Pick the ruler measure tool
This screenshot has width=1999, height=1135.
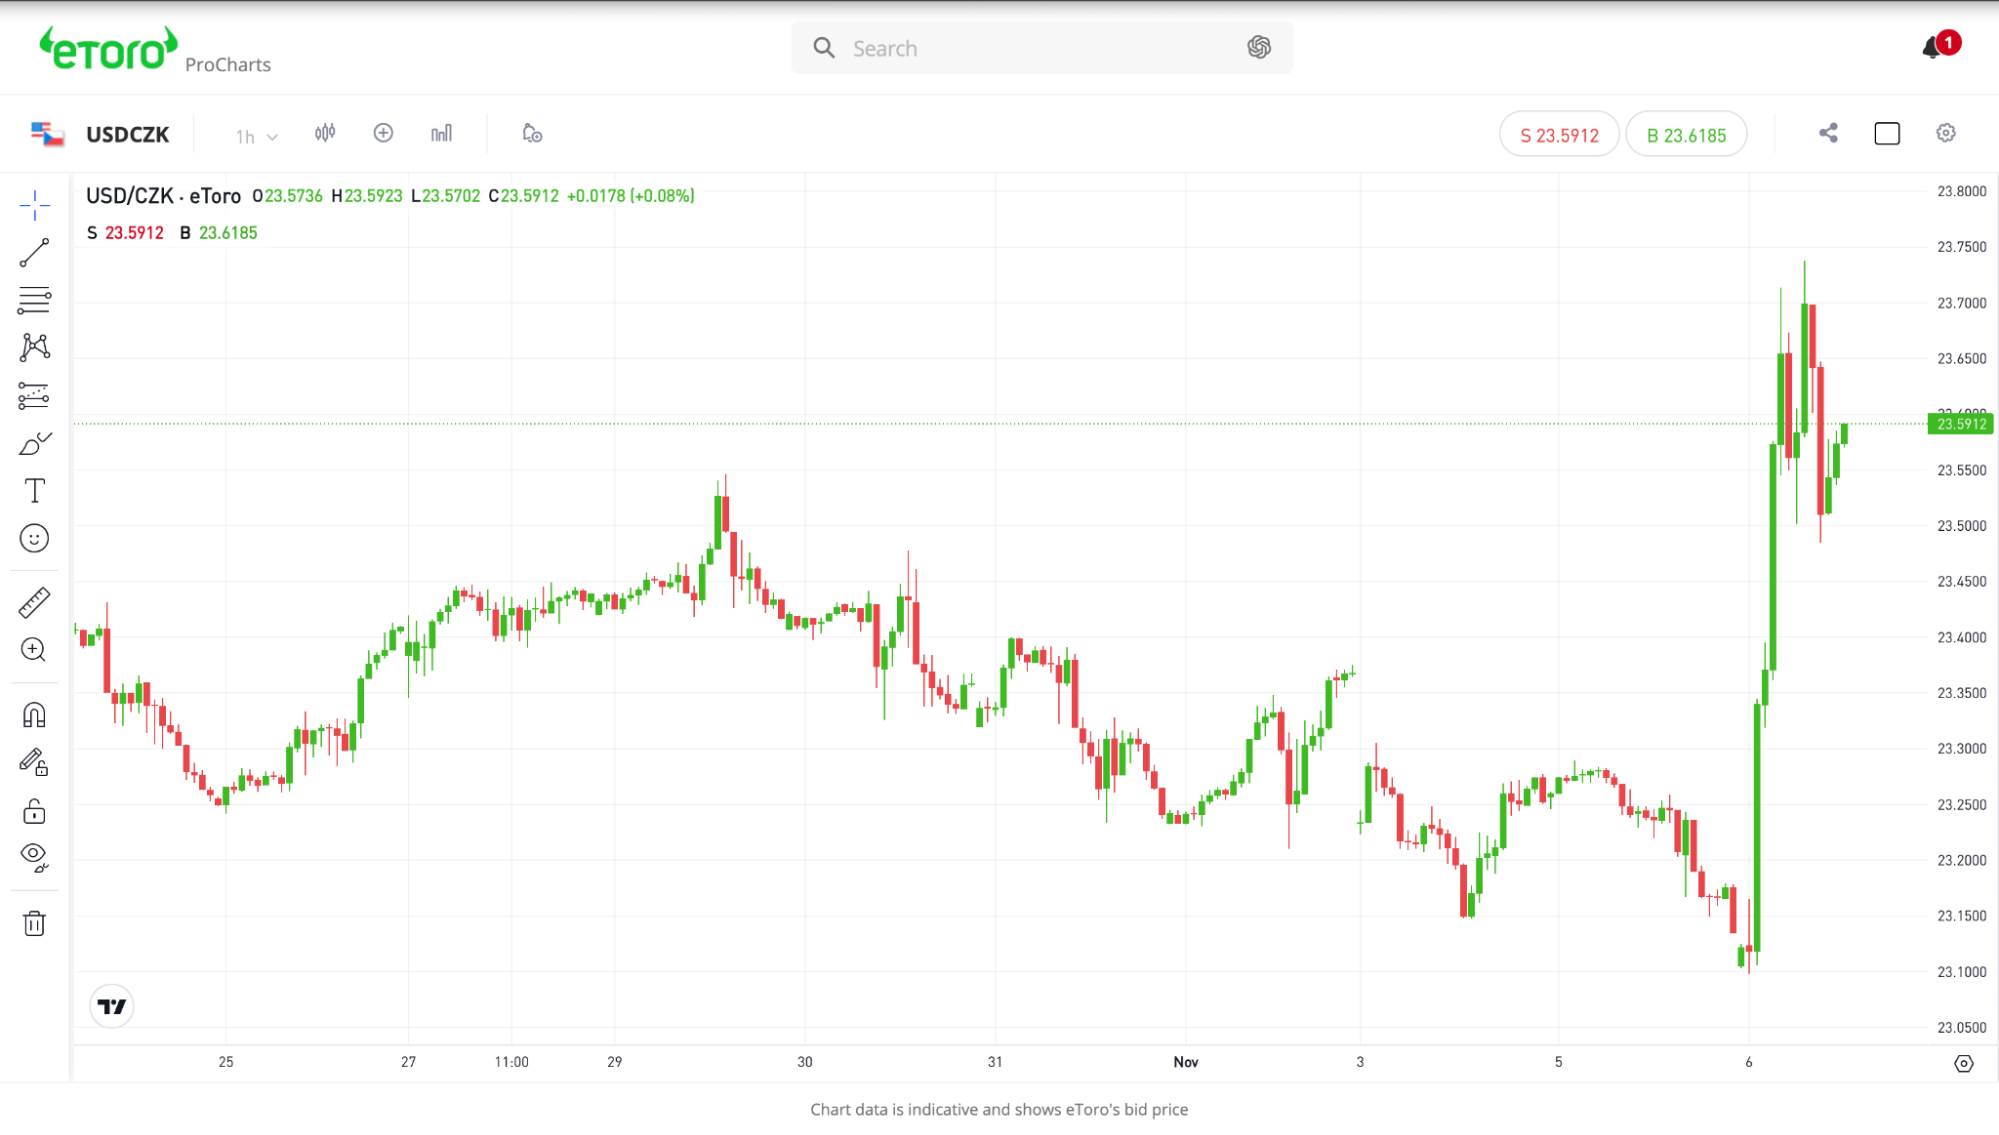34,603
